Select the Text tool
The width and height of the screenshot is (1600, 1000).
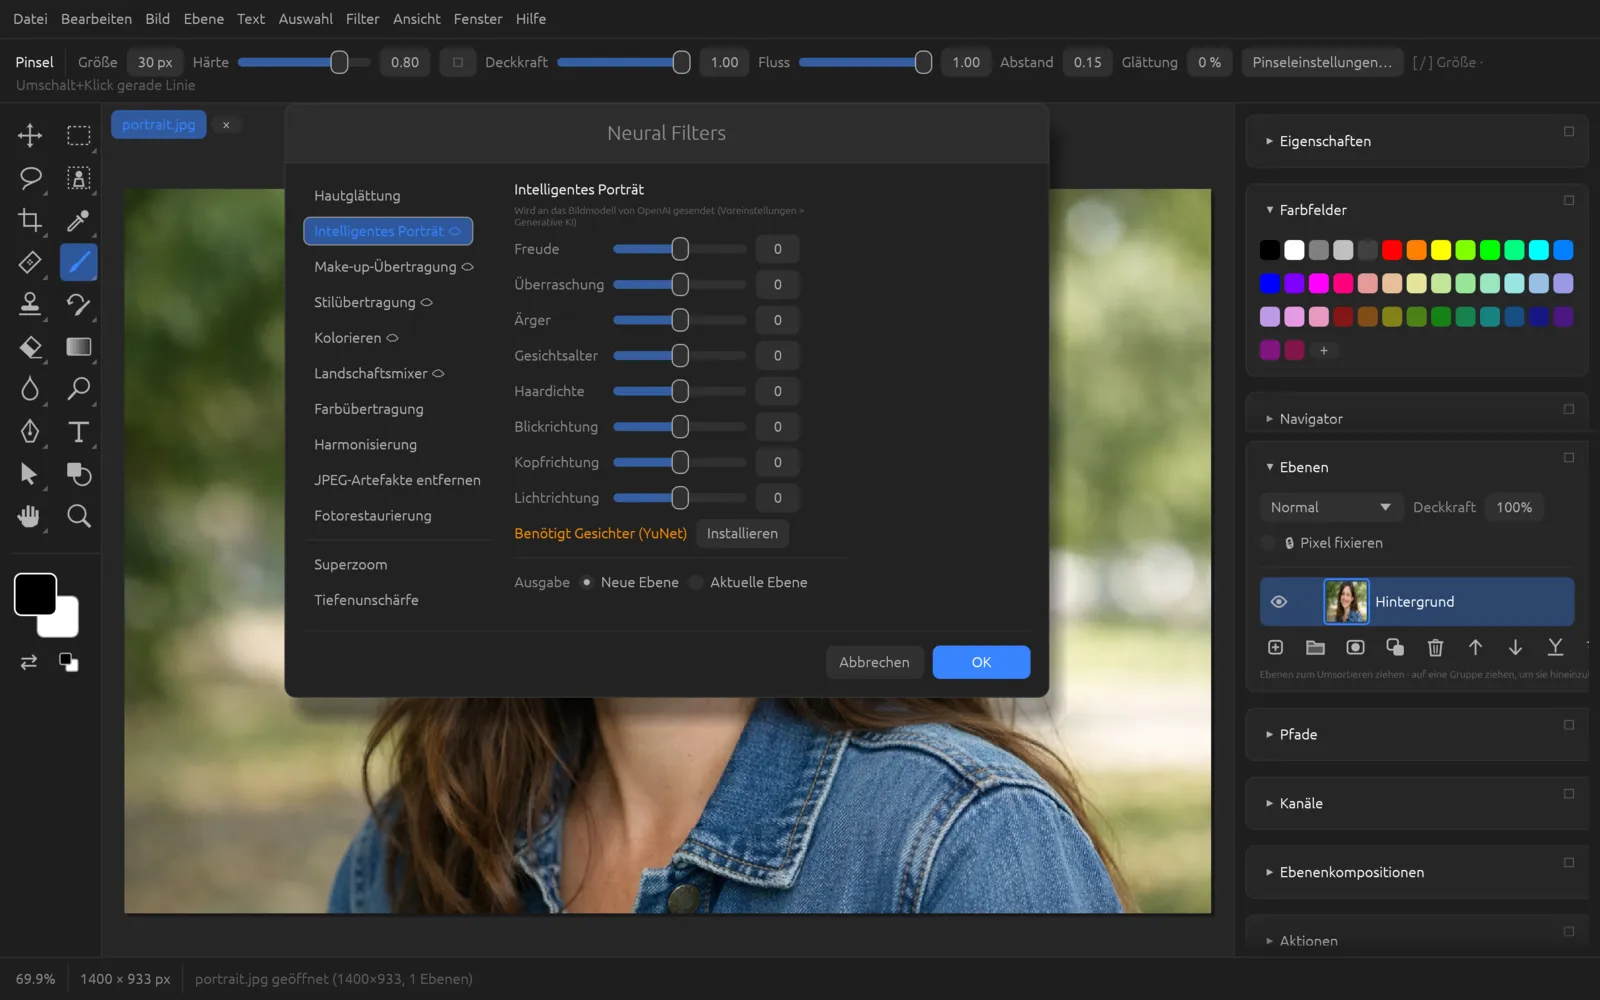(78, 432)
